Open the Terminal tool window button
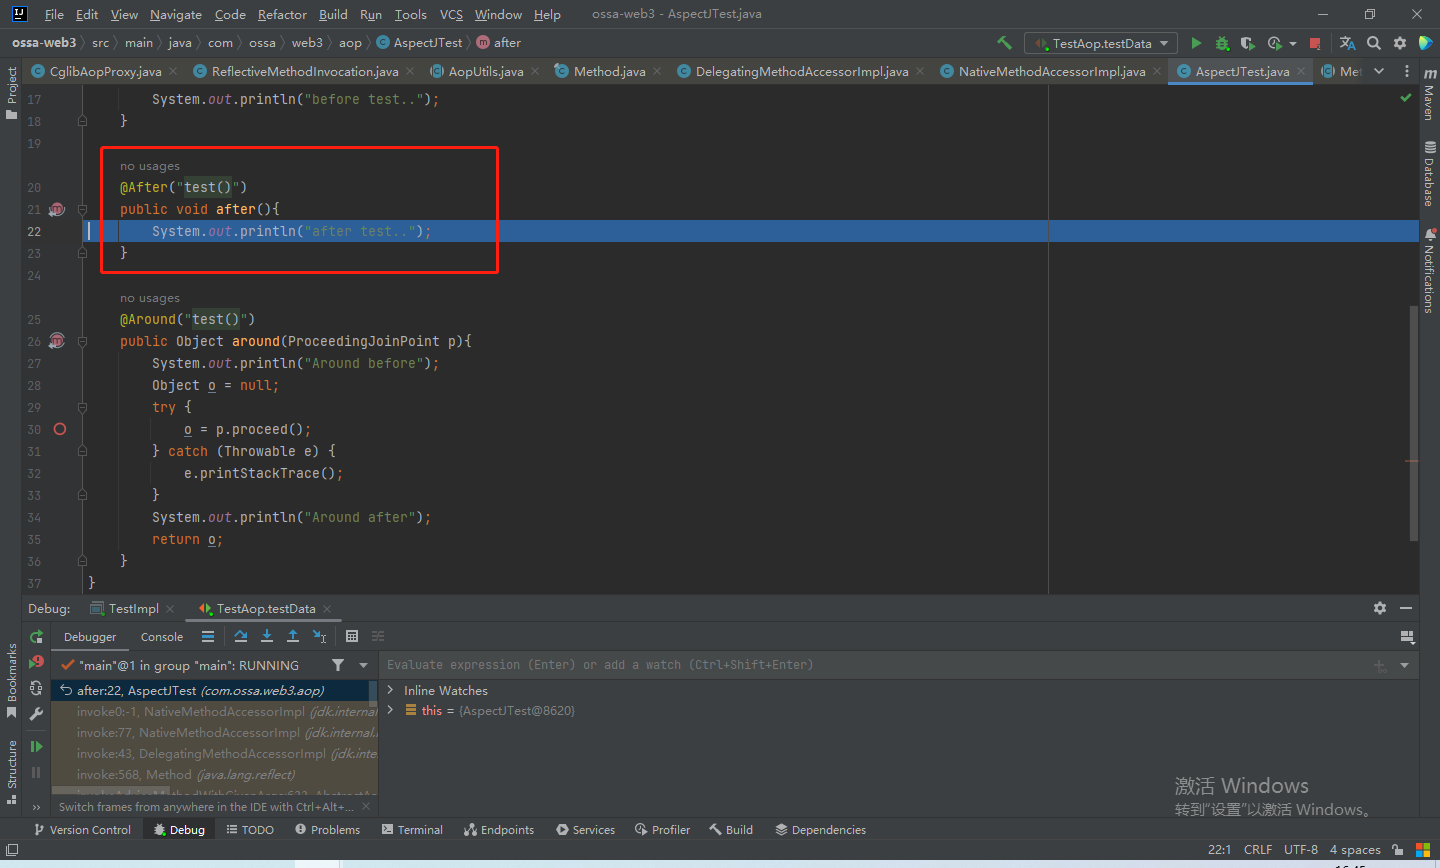The image size is (1440, 868). click(412, 830)
